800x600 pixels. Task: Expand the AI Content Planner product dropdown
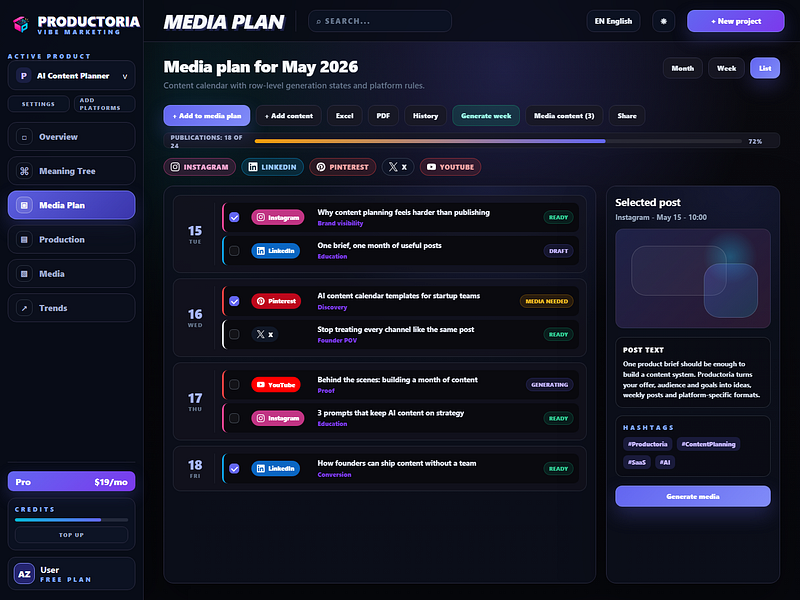click(71, 76)
